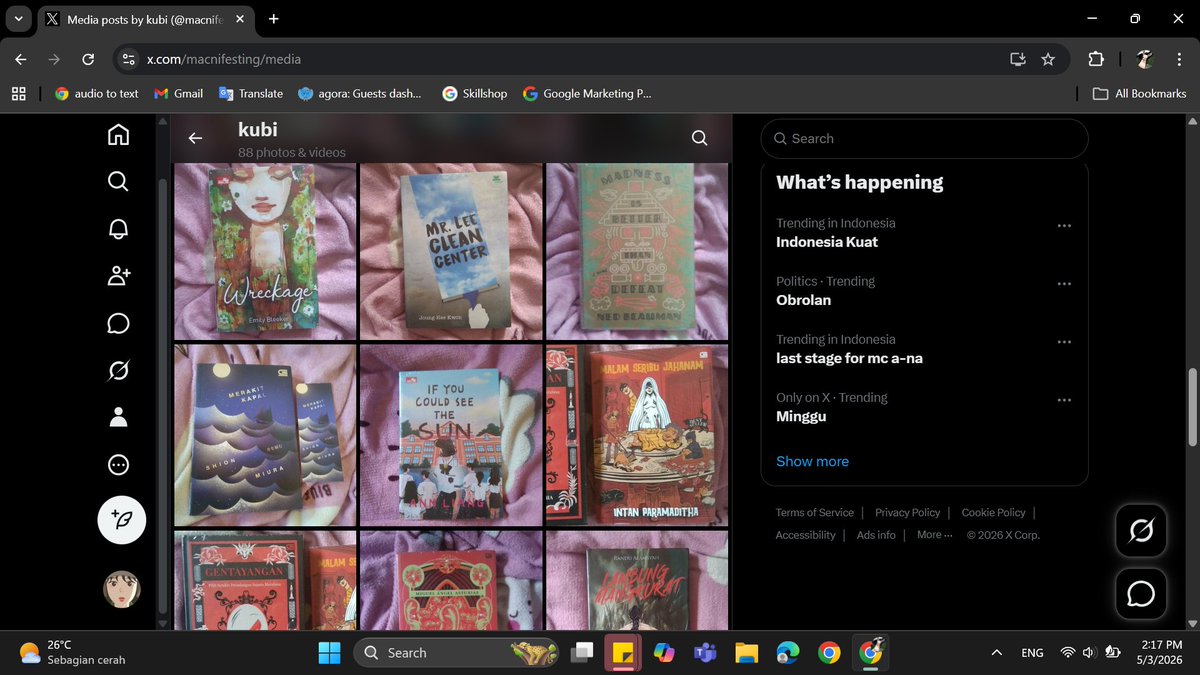Open the Terms of Service link
The height and width of the screenshot is (675, 1200).
tap(815, 512)
